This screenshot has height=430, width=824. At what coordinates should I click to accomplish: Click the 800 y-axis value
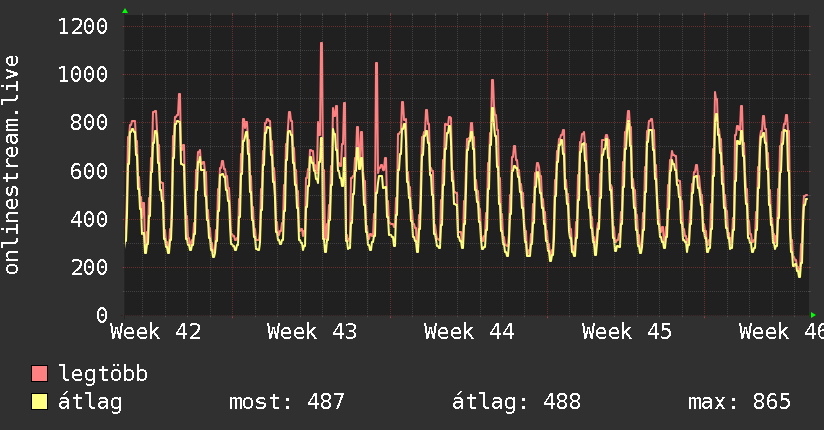pos(89,123)
